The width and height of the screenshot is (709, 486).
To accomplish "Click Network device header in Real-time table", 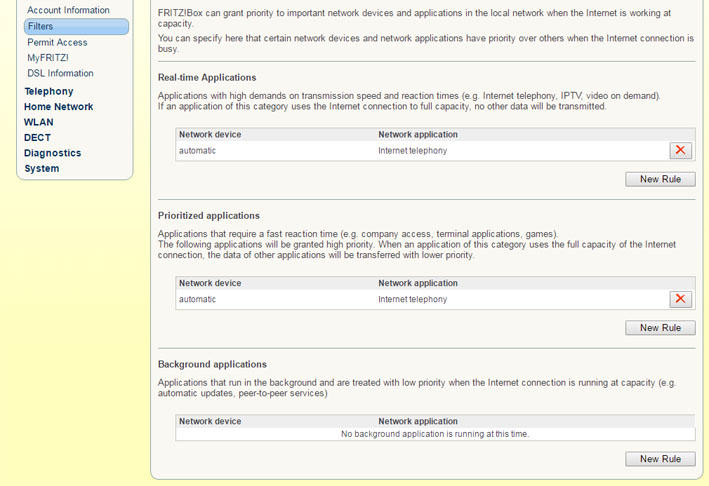I will pos(210,134).
